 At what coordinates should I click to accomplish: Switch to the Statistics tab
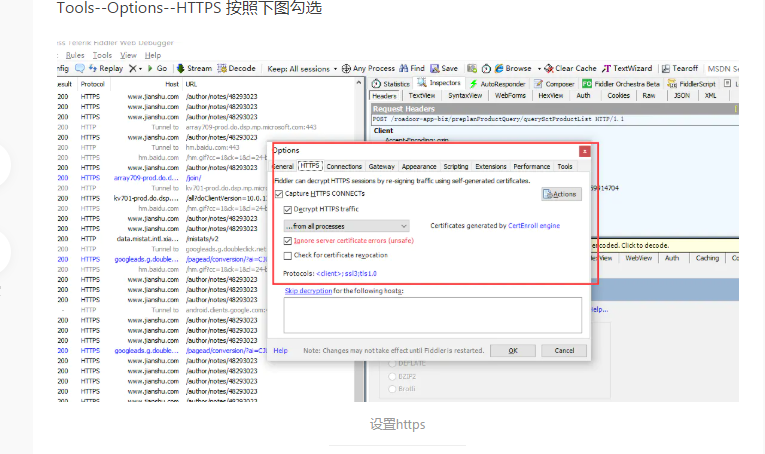tap(391, 83)
